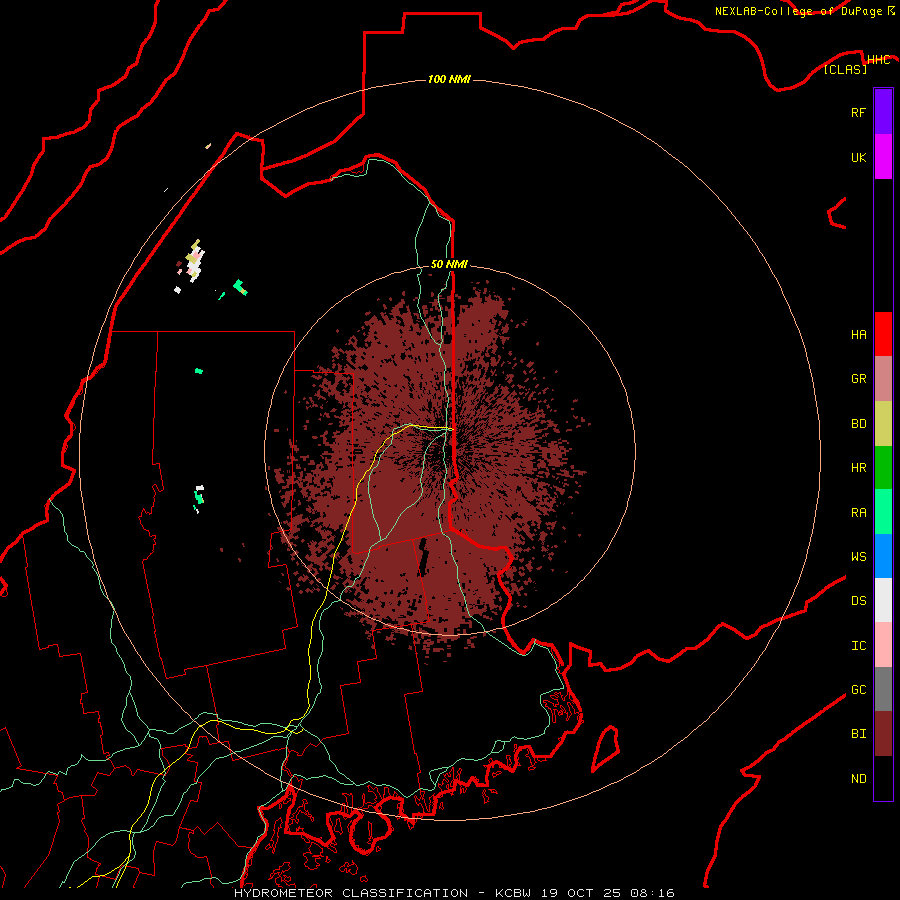Click the GC legend label
Image resolution: width=900 pixels, height=900 pixels.
pyautogui.click(x=858, y=690)
